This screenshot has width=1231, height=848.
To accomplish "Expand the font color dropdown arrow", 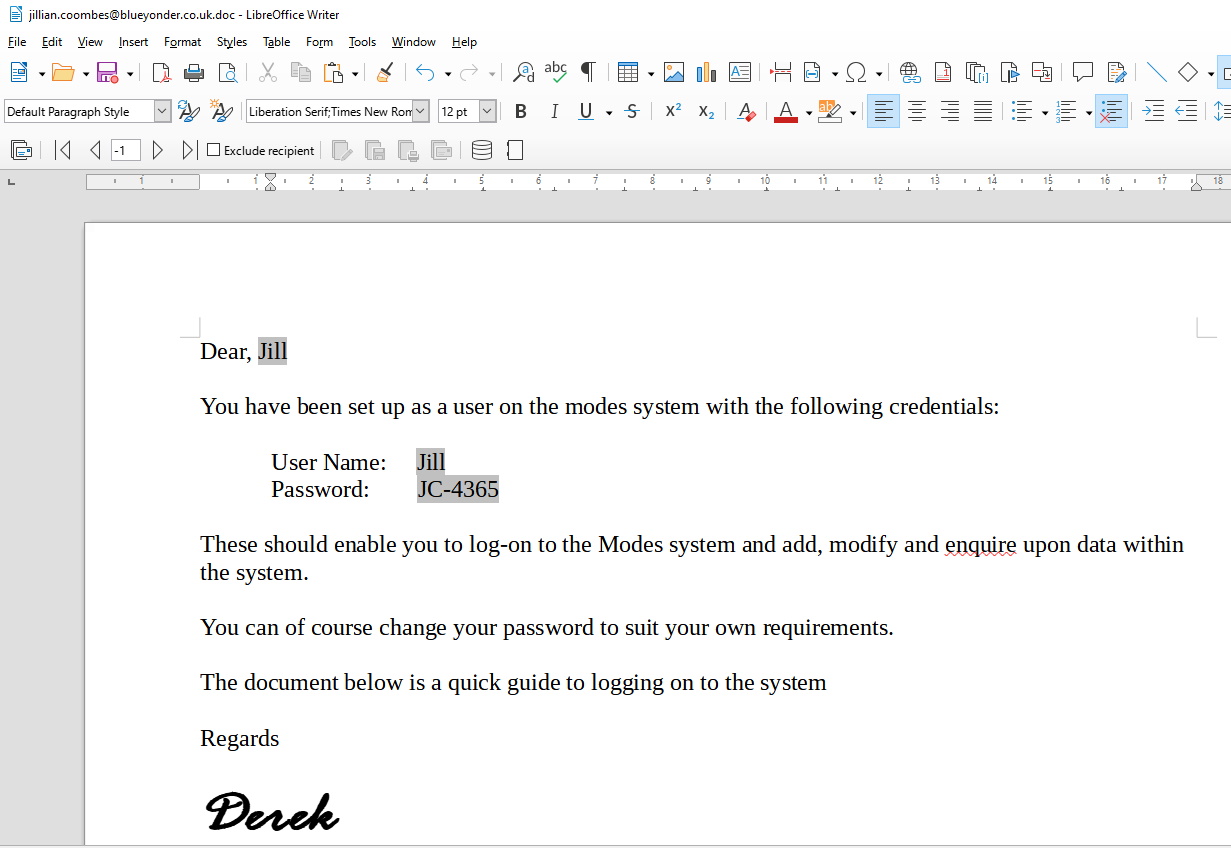I will pos(808,113).
